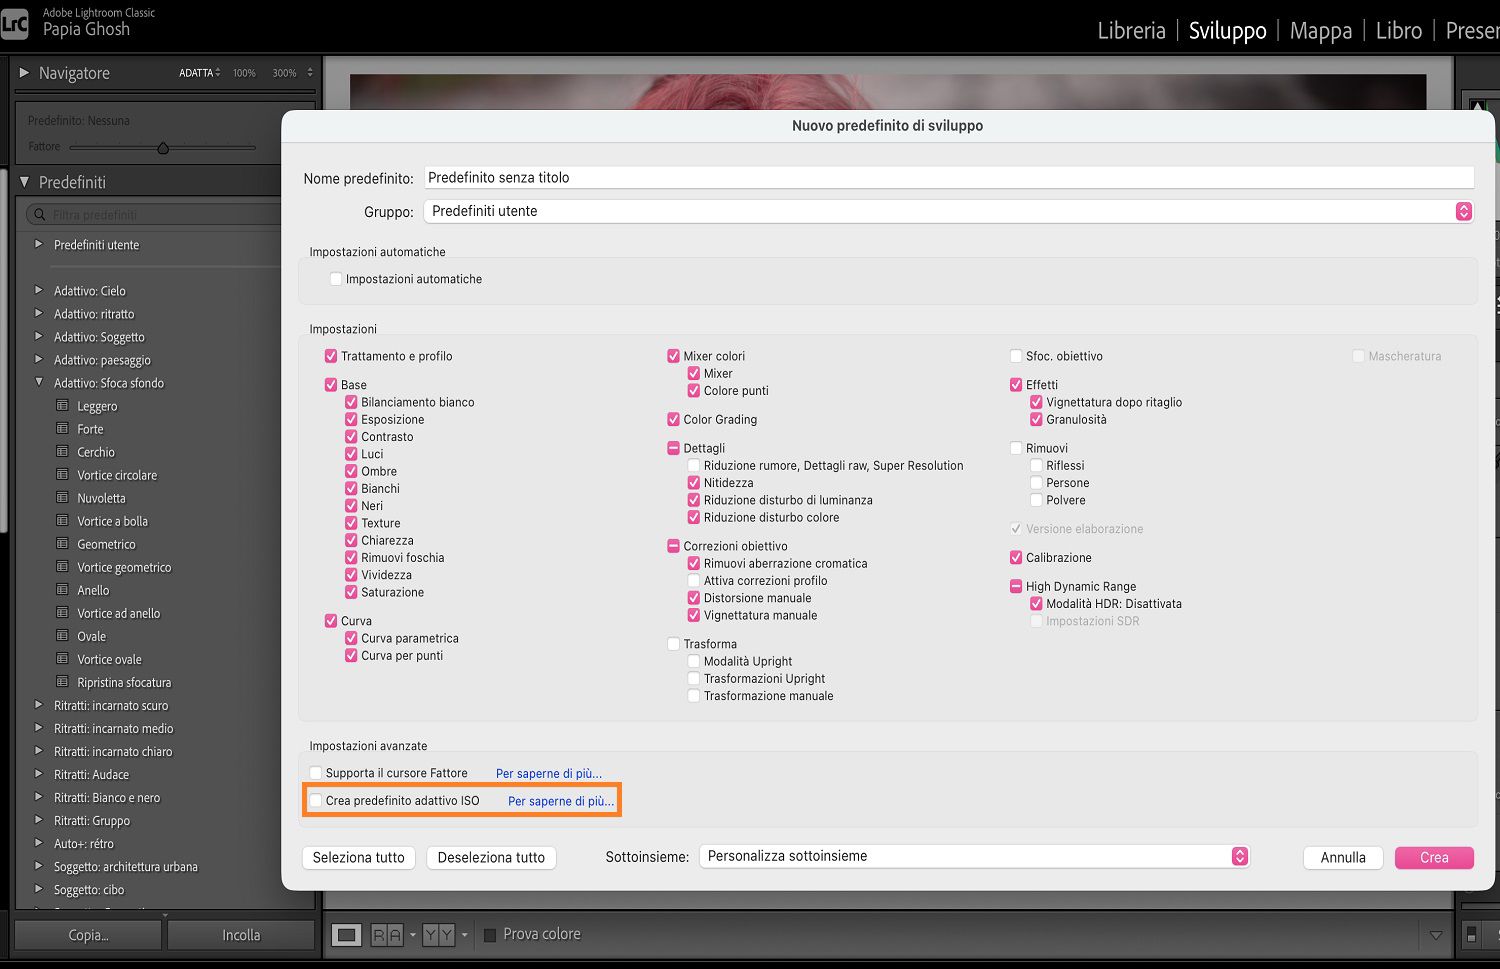The width and height of the screenshot is (1500, 969).
Task: Select the Geometrico preset icon
Action: [62, 544]
